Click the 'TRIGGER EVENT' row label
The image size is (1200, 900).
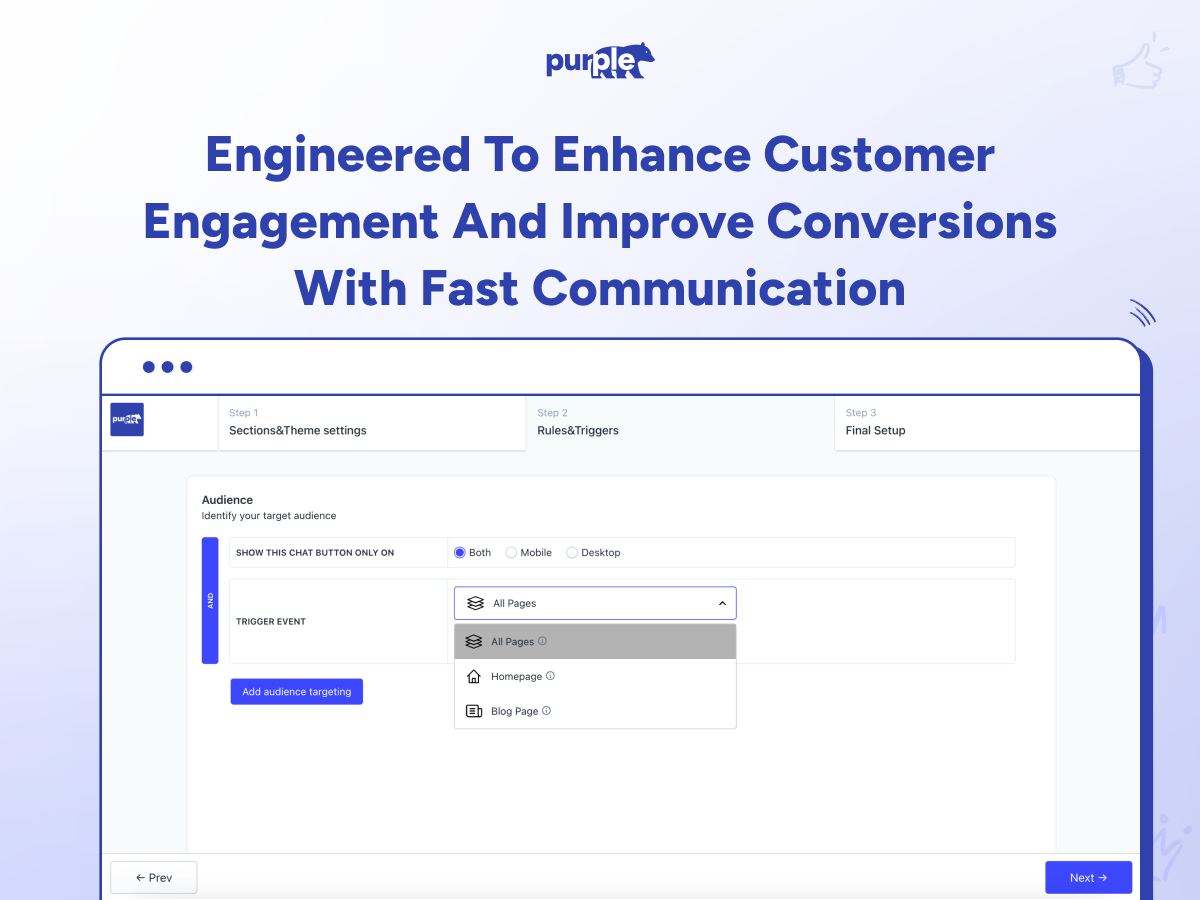[x=271, y=621]
